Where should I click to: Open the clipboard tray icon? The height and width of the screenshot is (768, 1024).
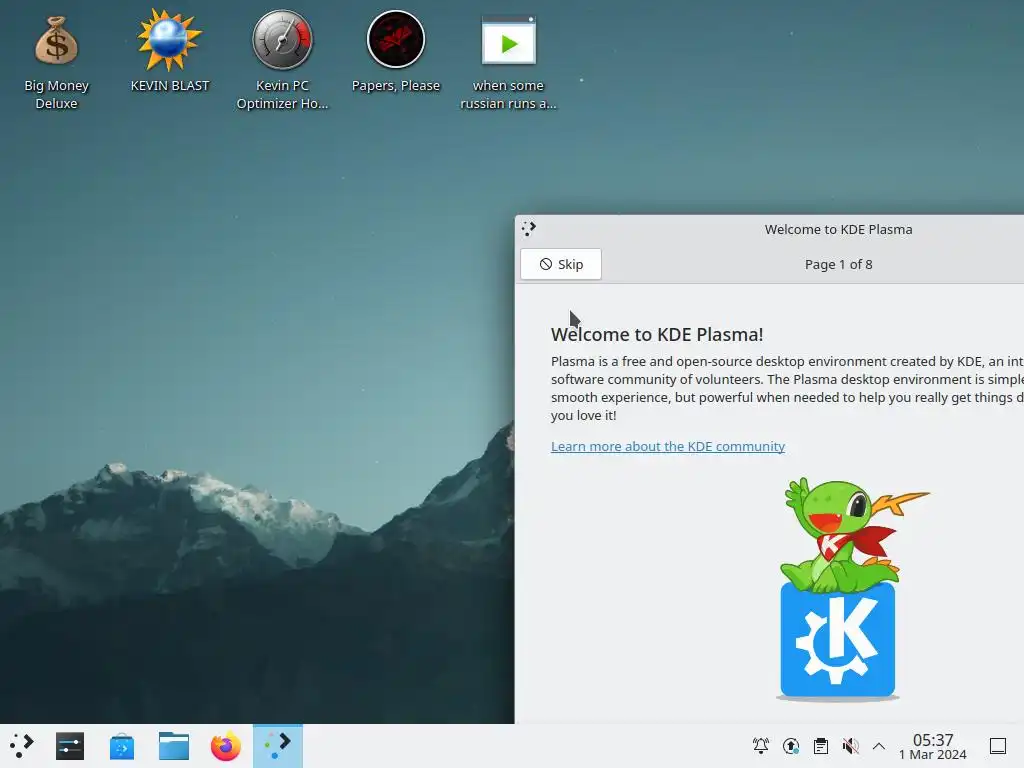[x=821, y=745]
